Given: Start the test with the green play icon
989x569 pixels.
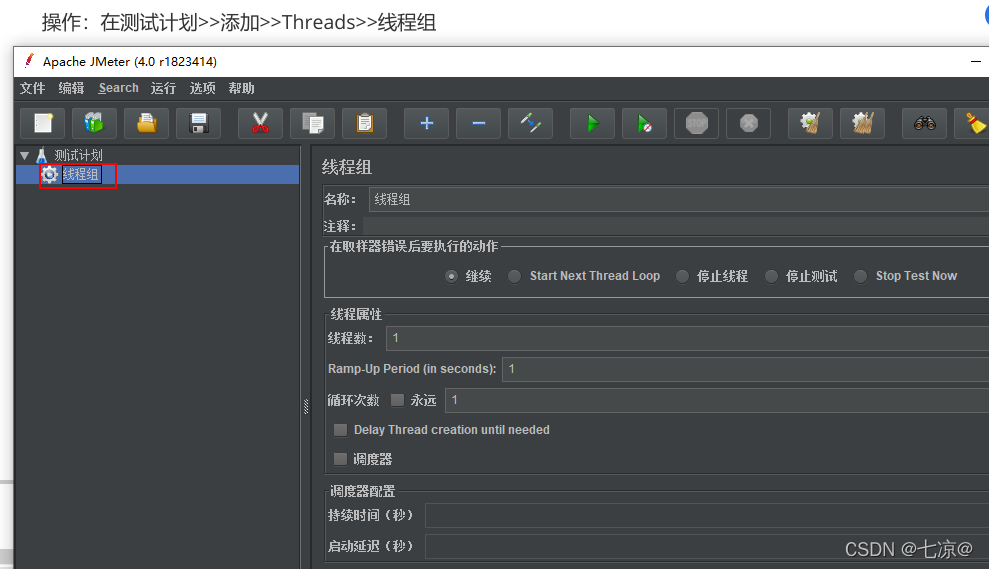Looking at the screenshot, I should (x=592, y=123).
